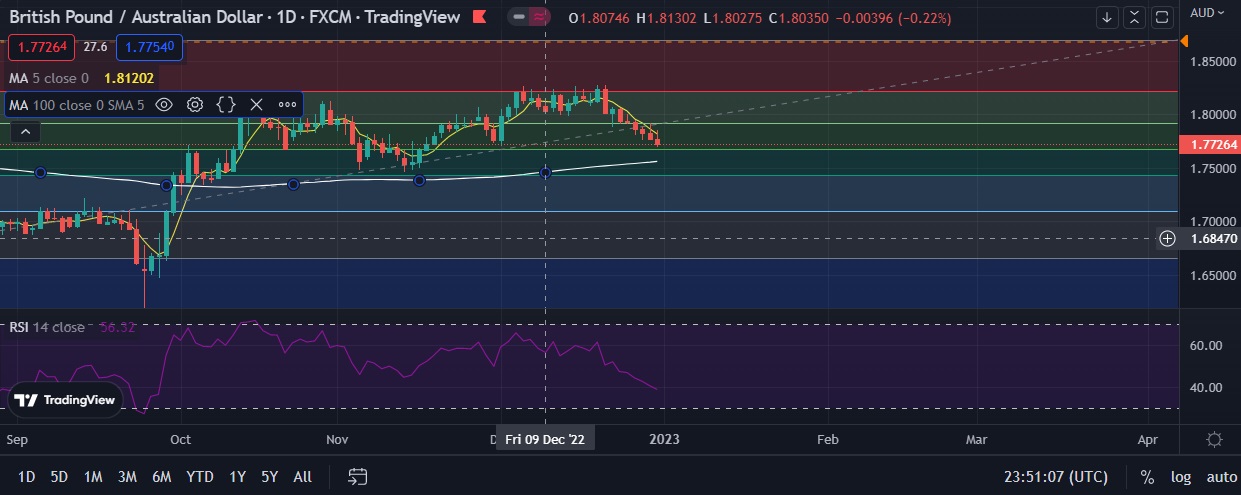1241x495 pixels.
Task: Click the red market status flag icon
Action: (479, 17)
